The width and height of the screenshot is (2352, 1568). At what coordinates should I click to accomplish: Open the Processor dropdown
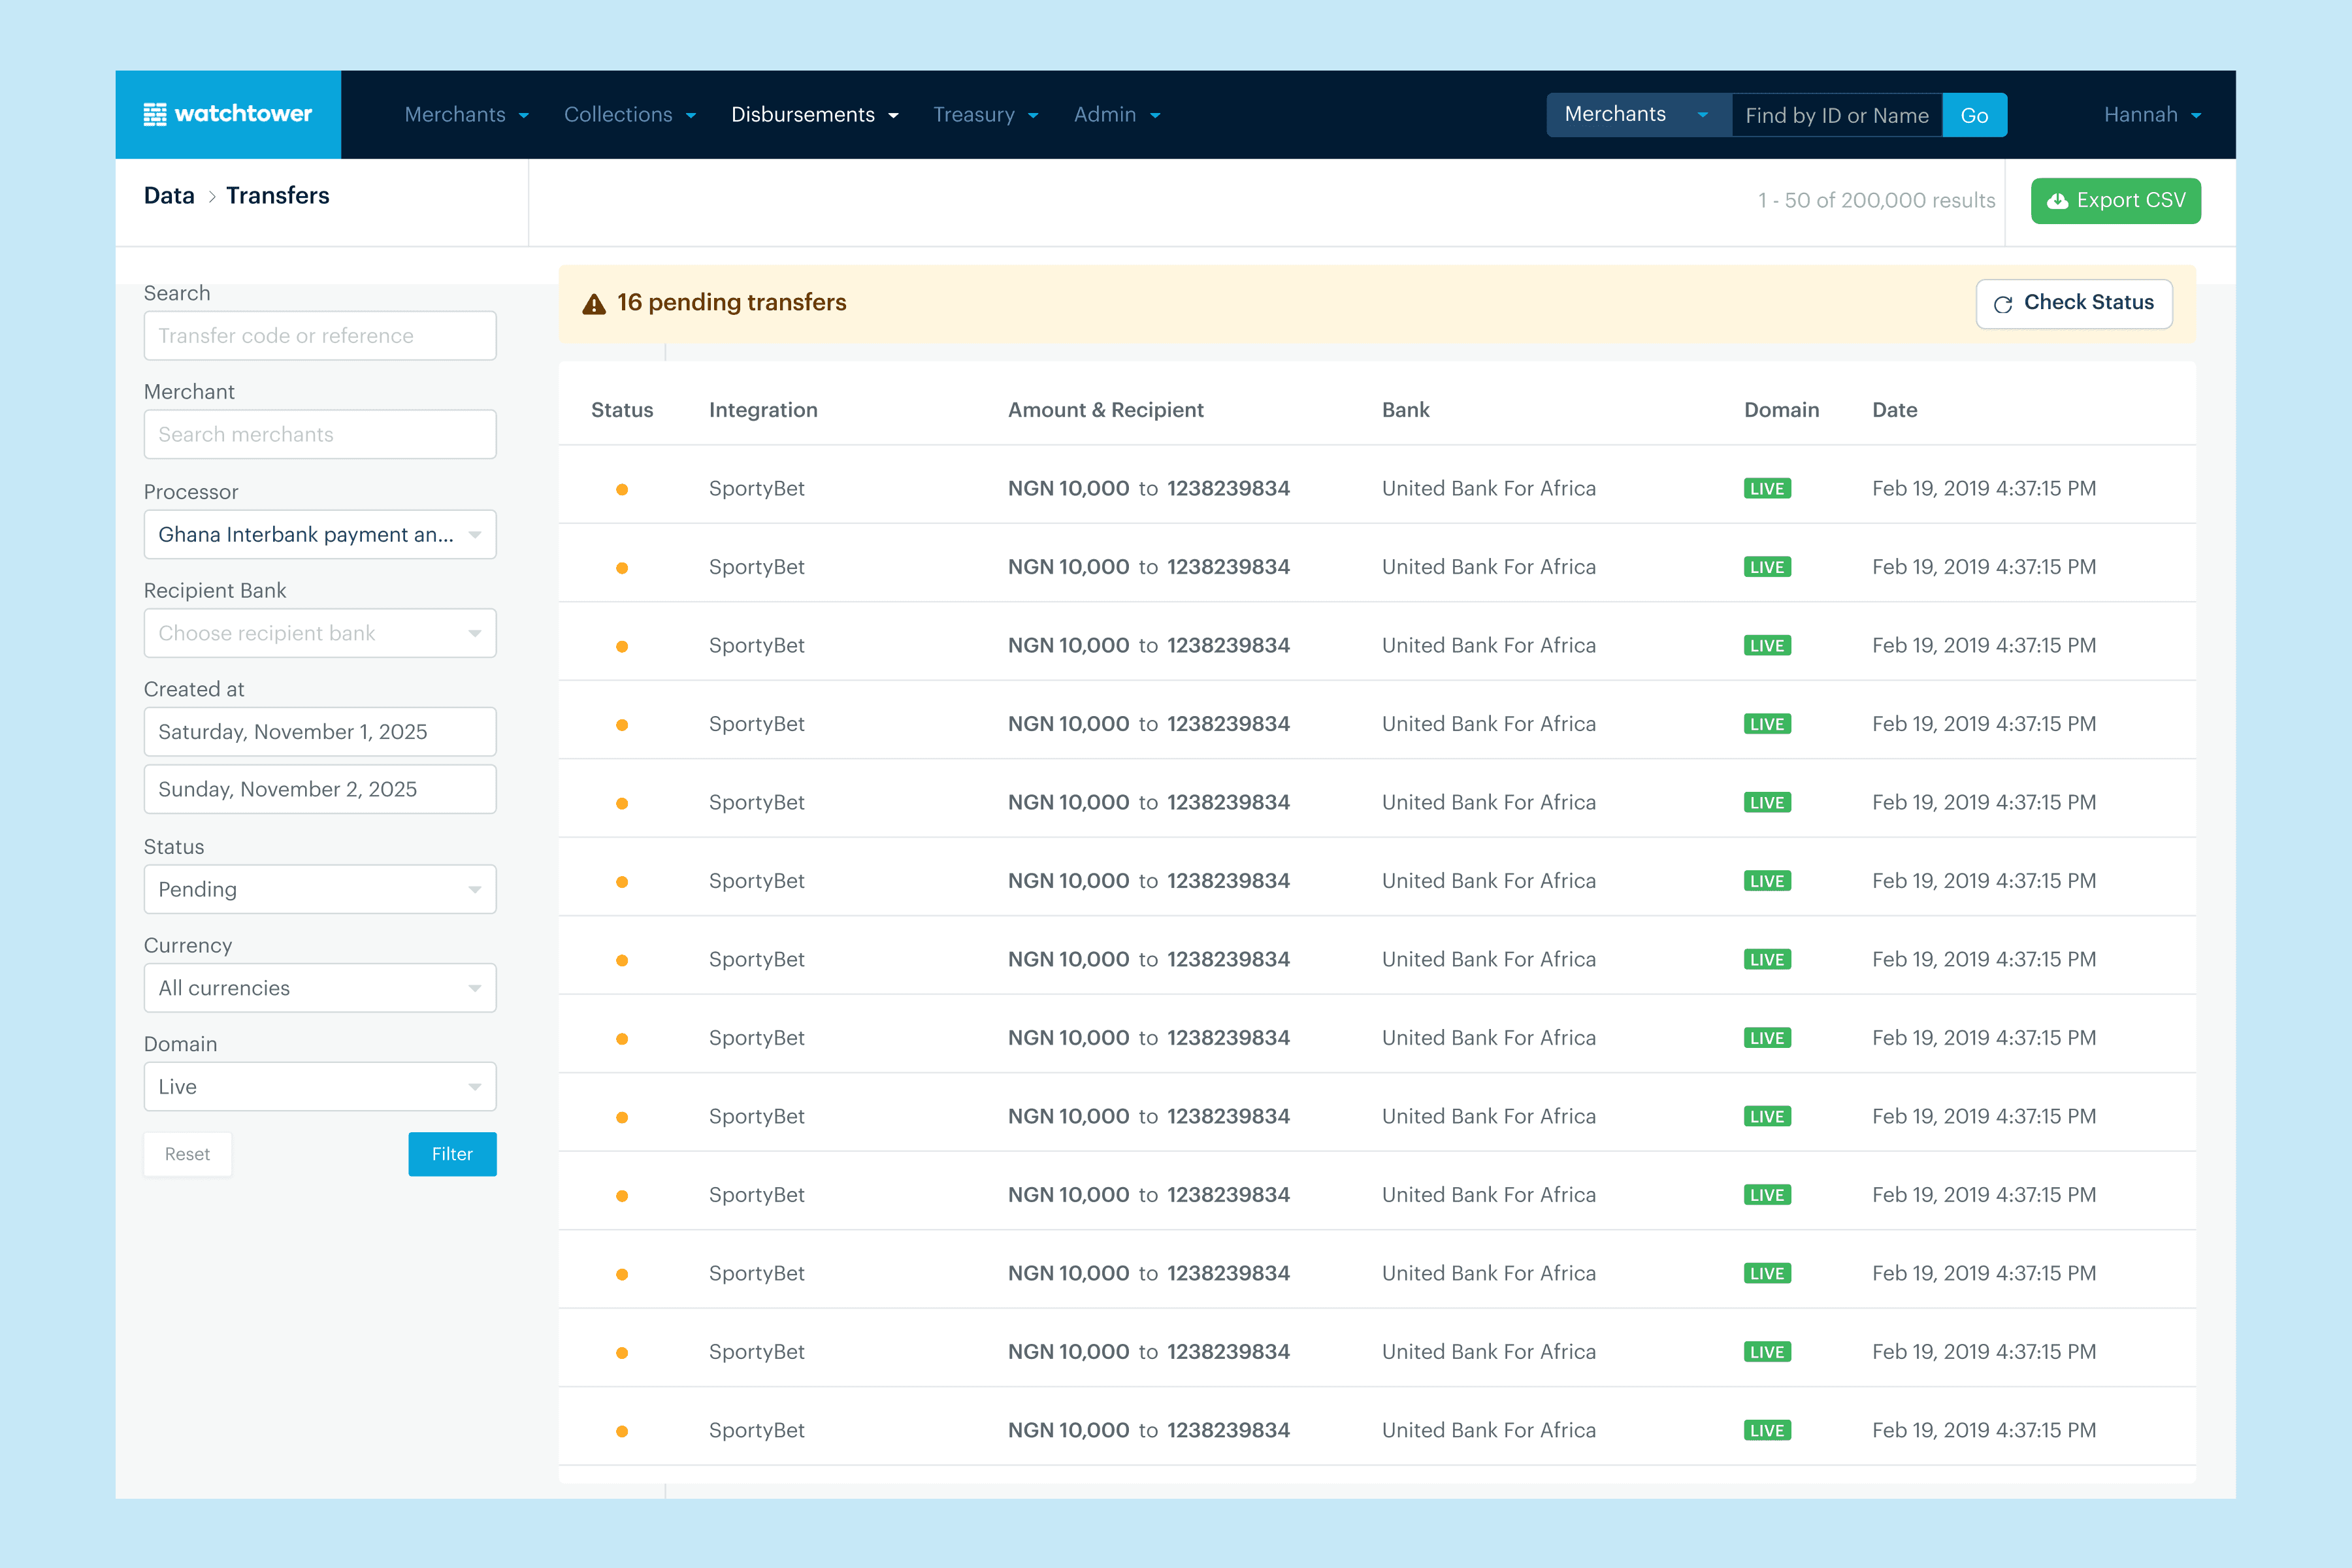320,534
